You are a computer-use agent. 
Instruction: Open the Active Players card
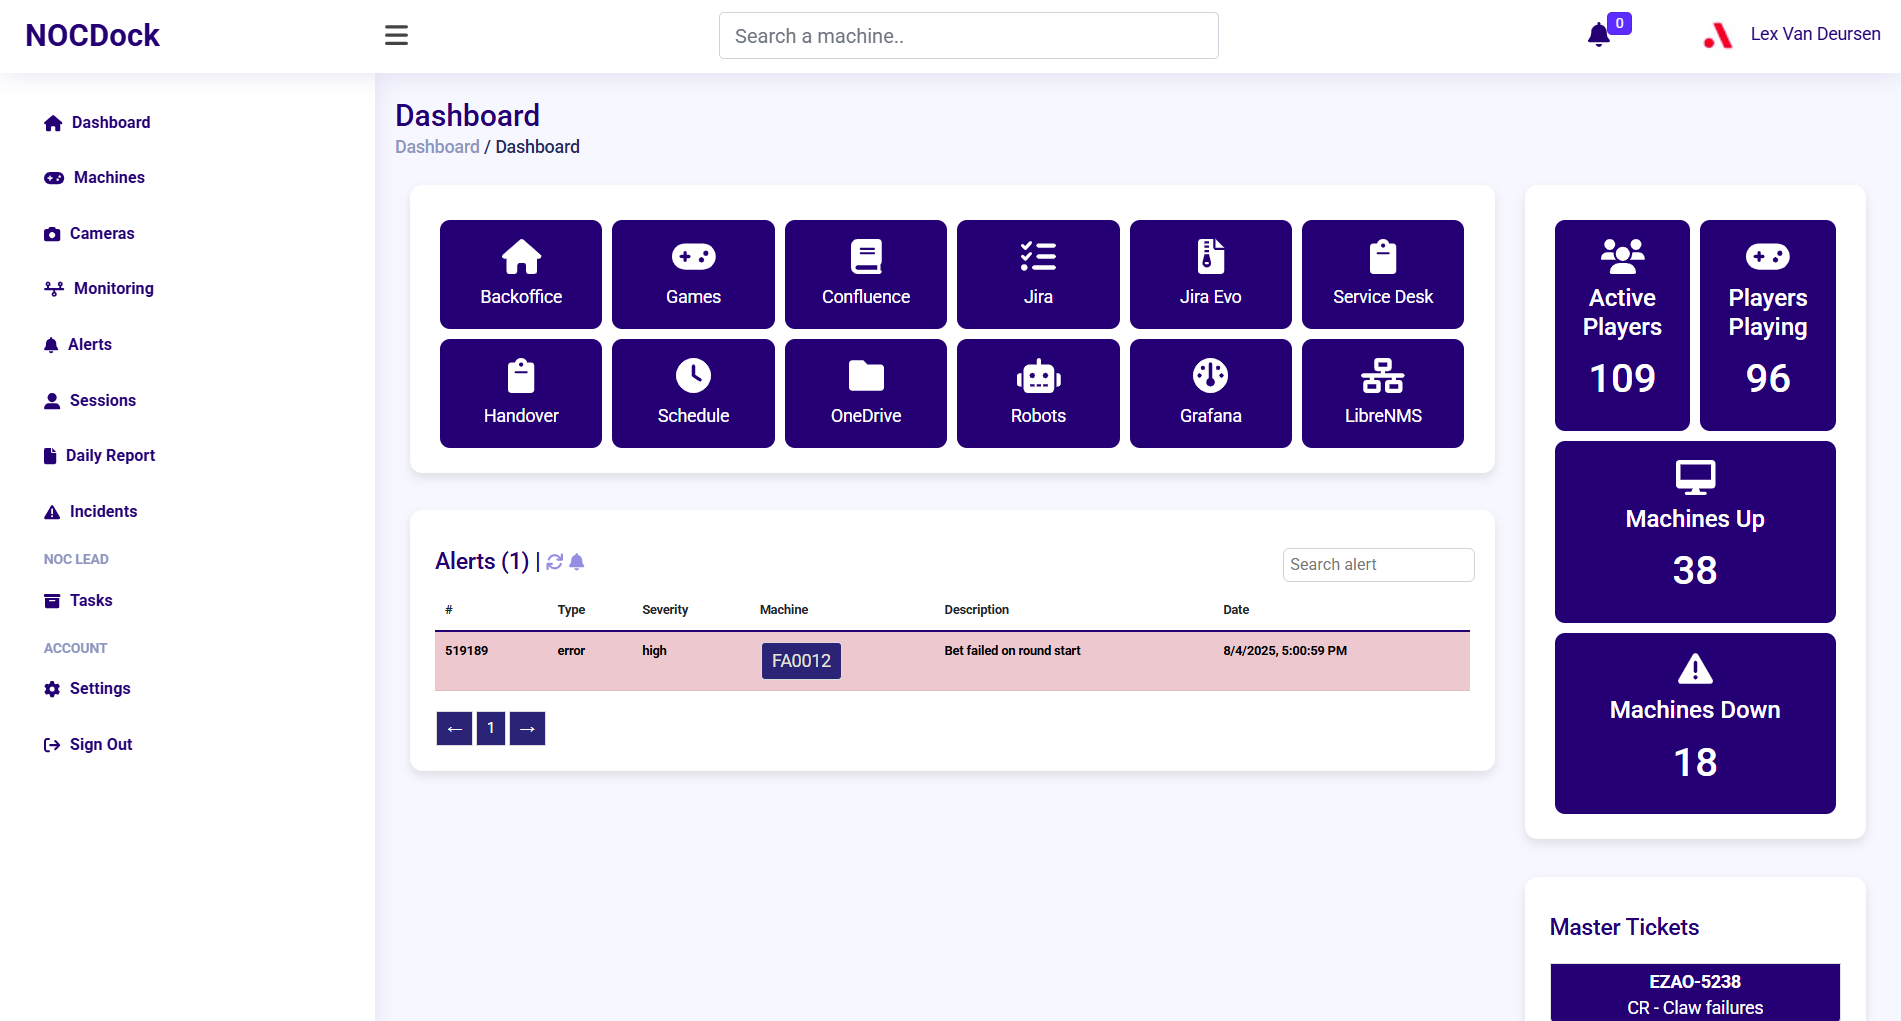(1622, 325)
